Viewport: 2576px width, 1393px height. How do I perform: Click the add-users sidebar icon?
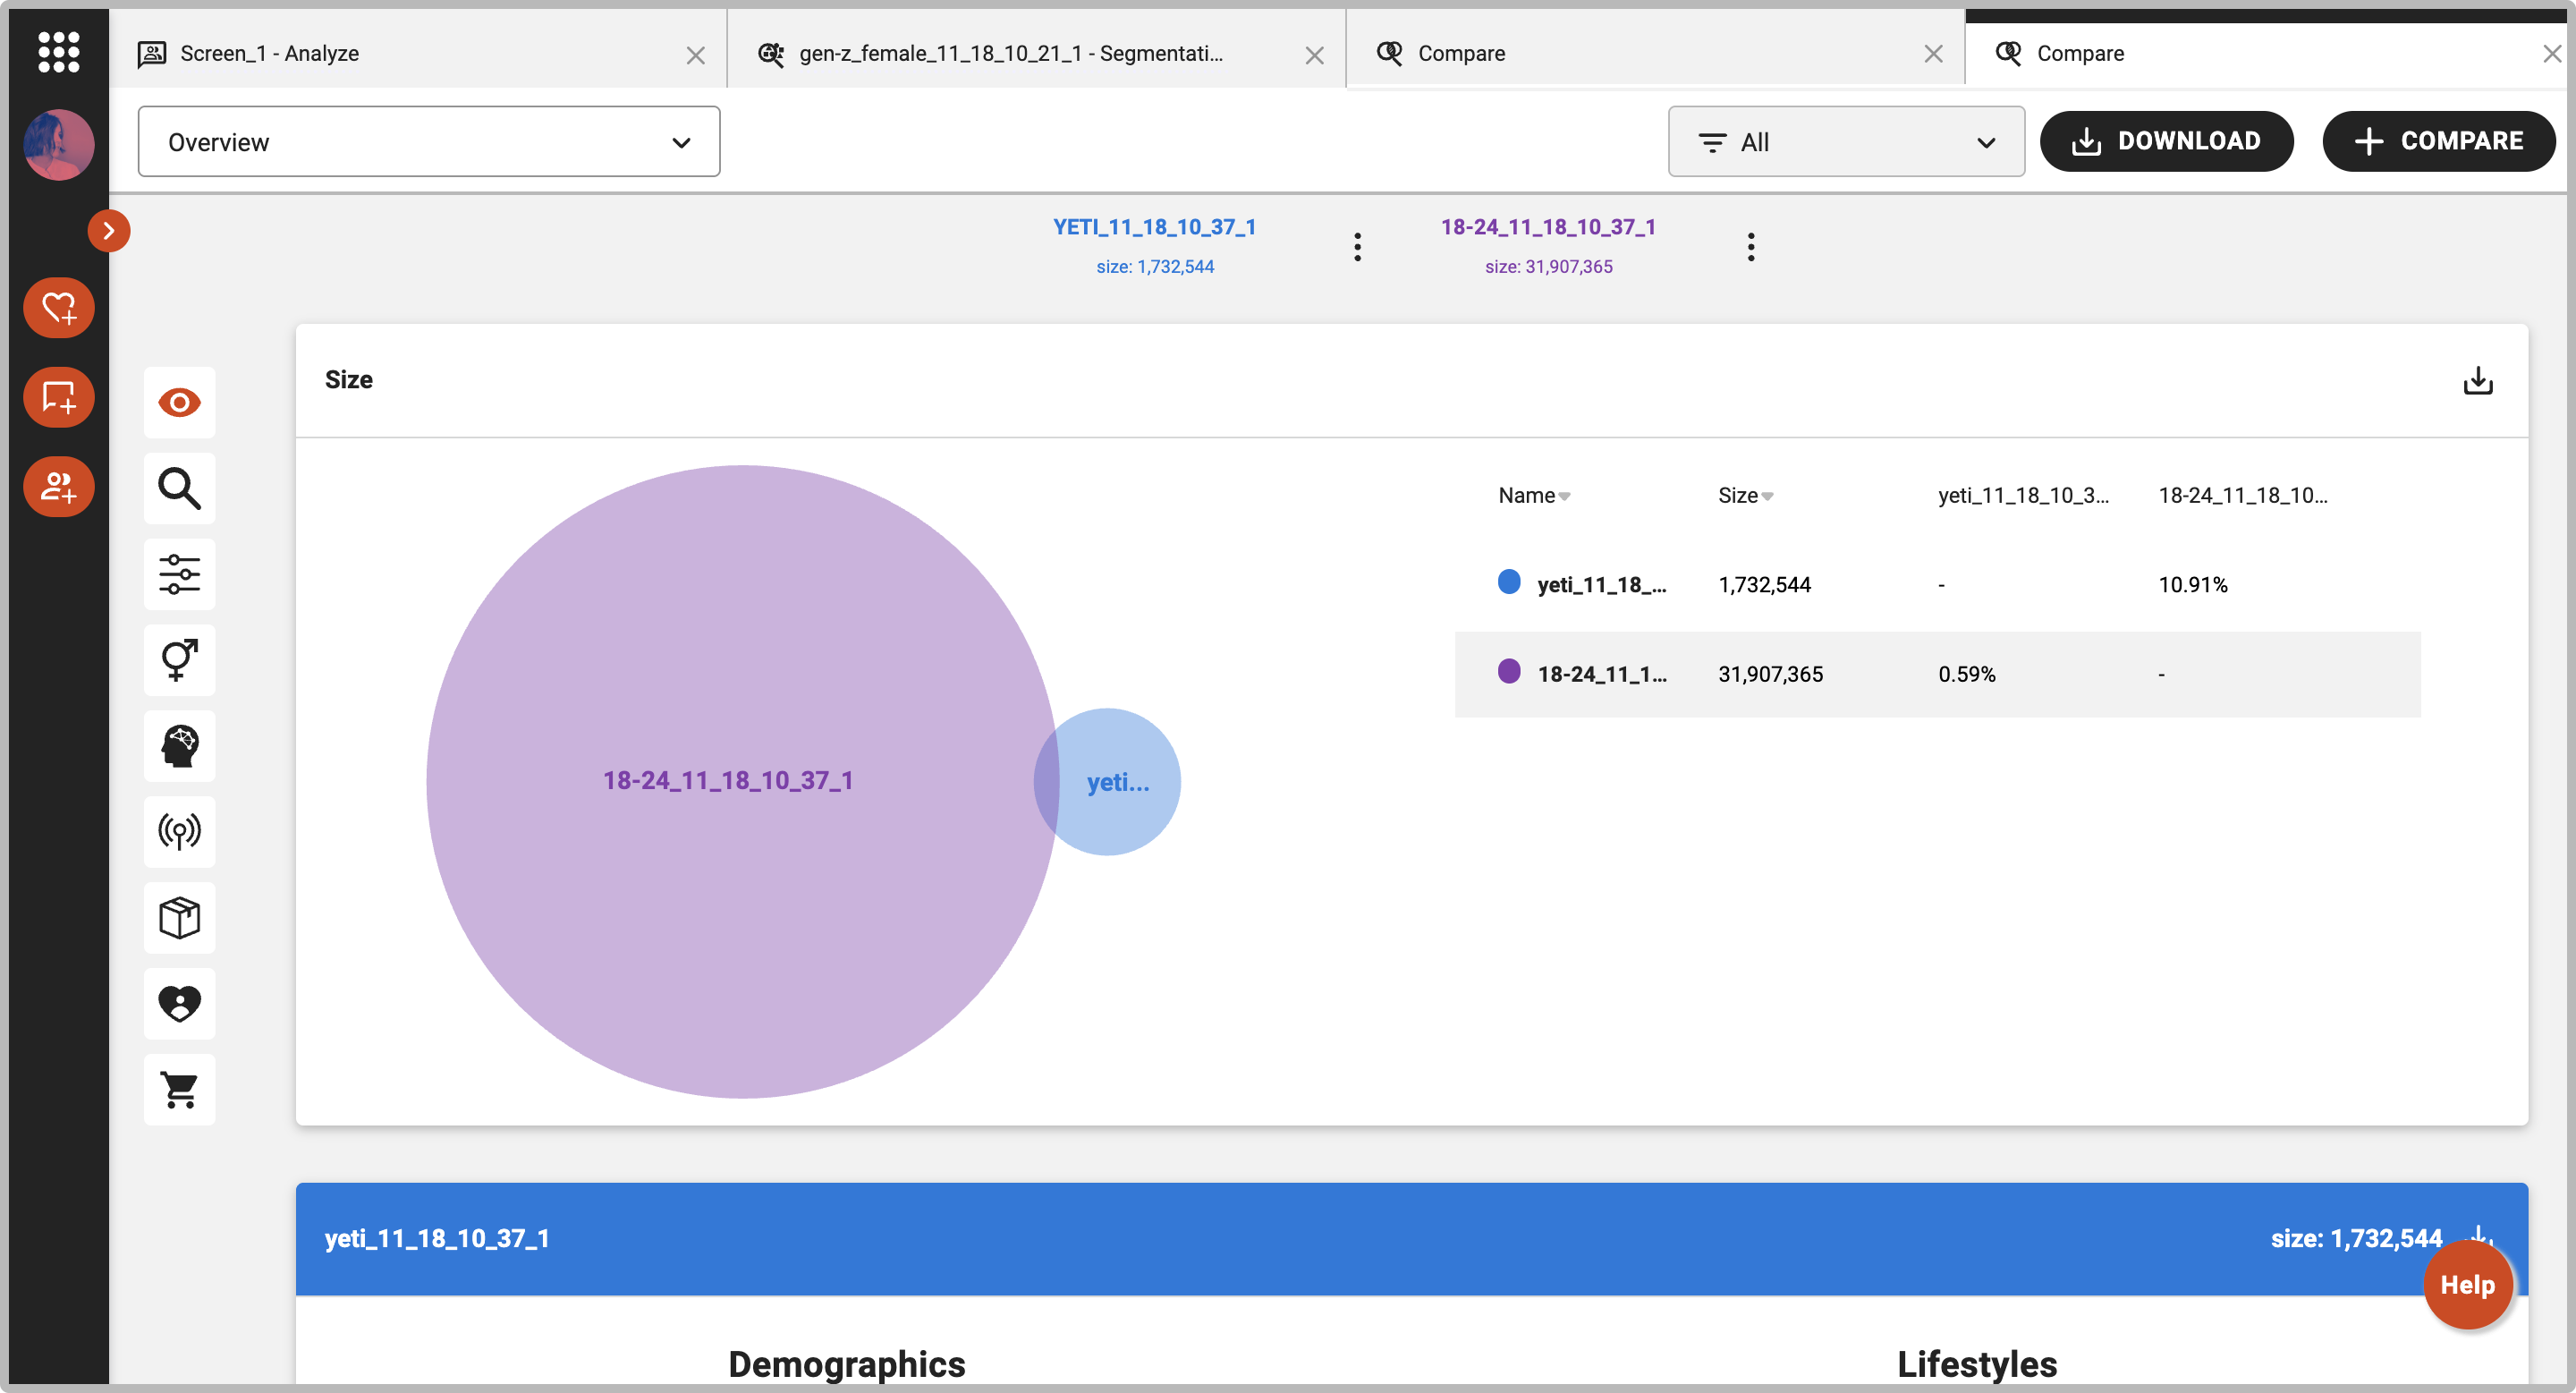[x=58, y=487]
